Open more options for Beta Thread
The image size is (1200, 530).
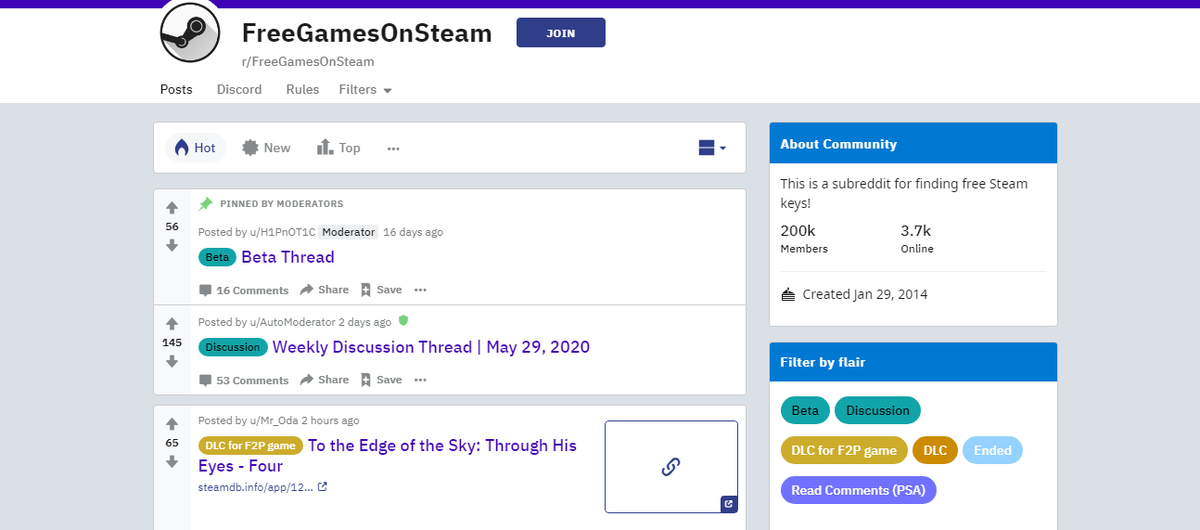click(420, 290)
